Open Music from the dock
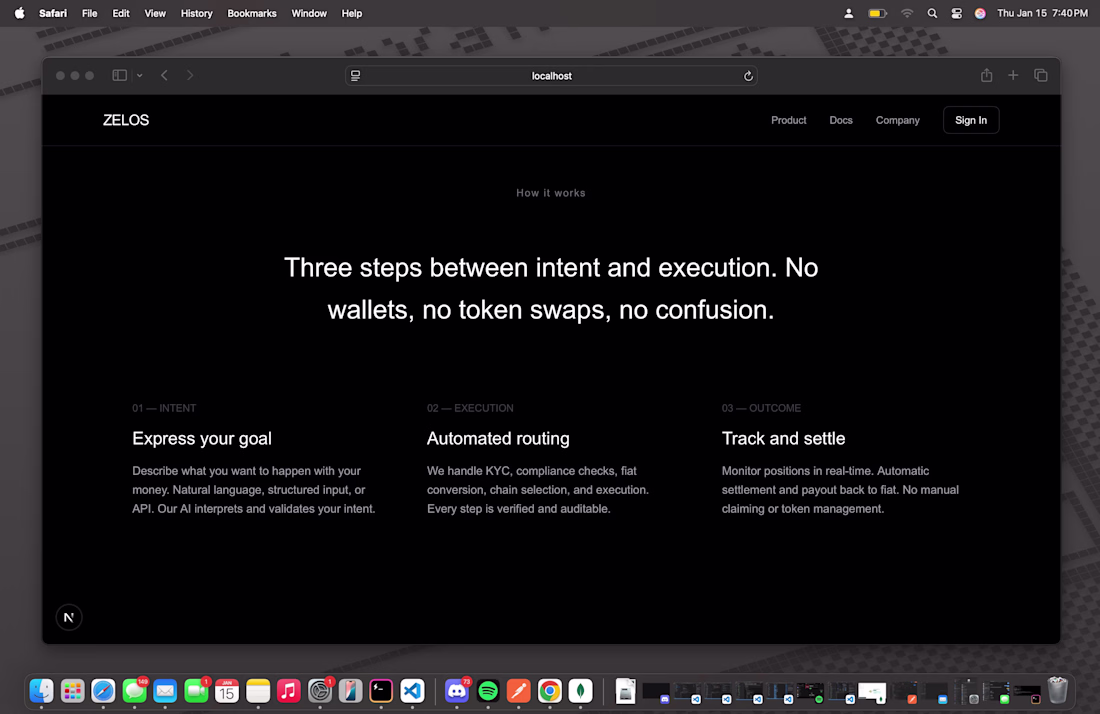The image size is (1100, 714). tap(288, 691)
